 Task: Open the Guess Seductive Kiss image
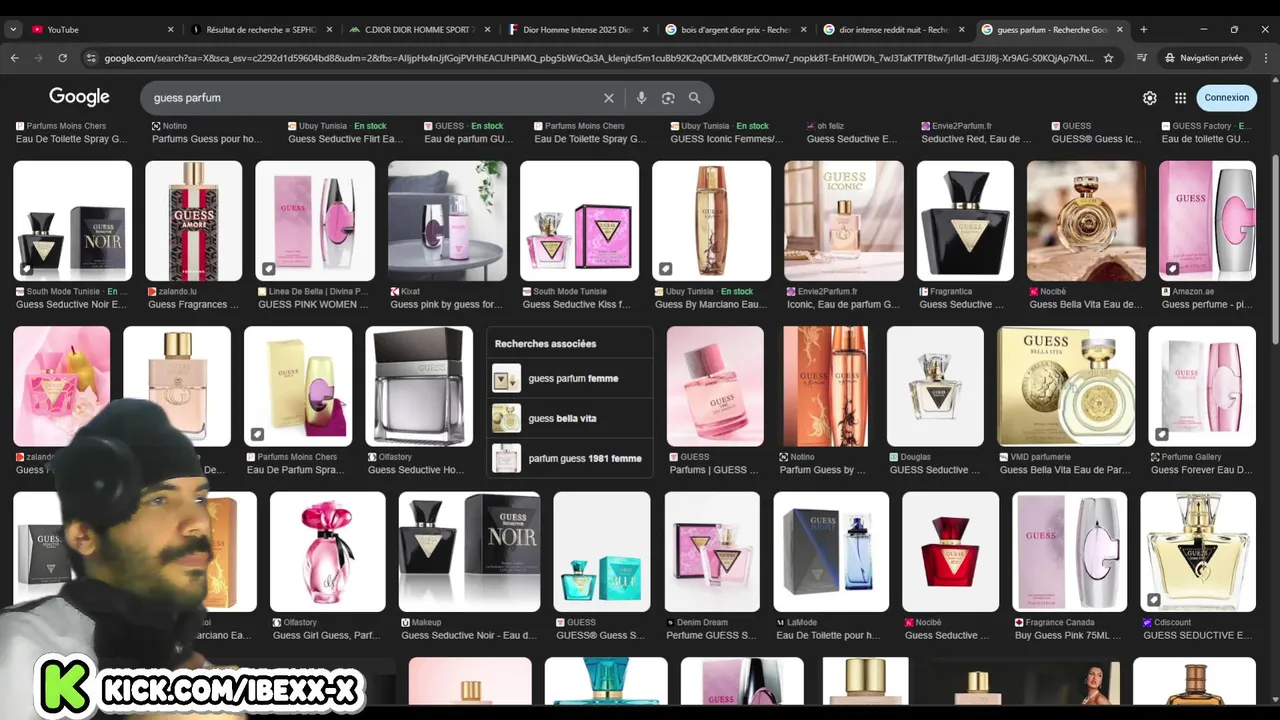tap(579, 221)
